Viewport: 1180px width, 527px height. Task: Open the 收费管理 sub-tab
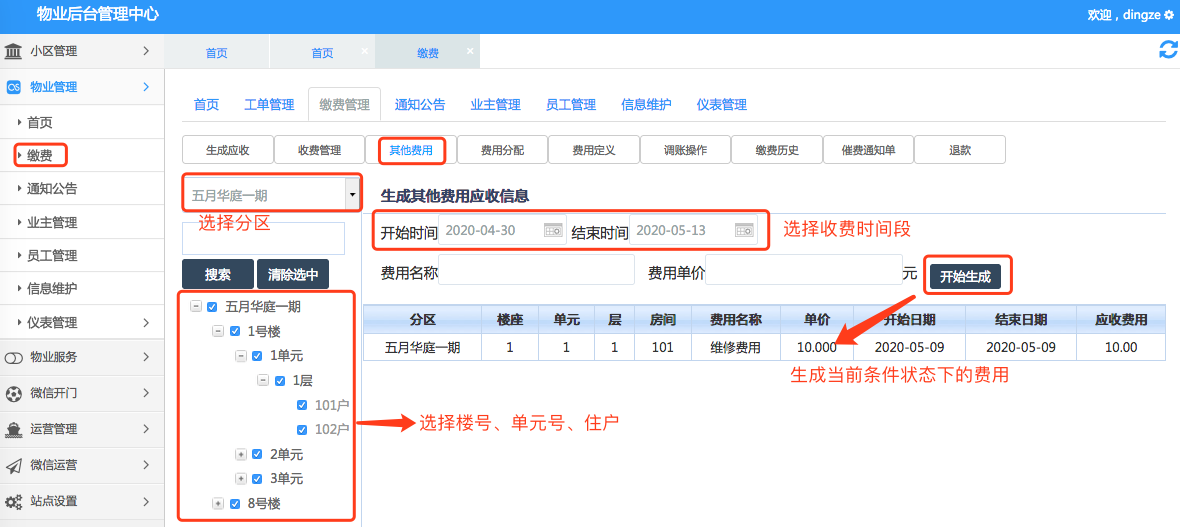point(319,150)
